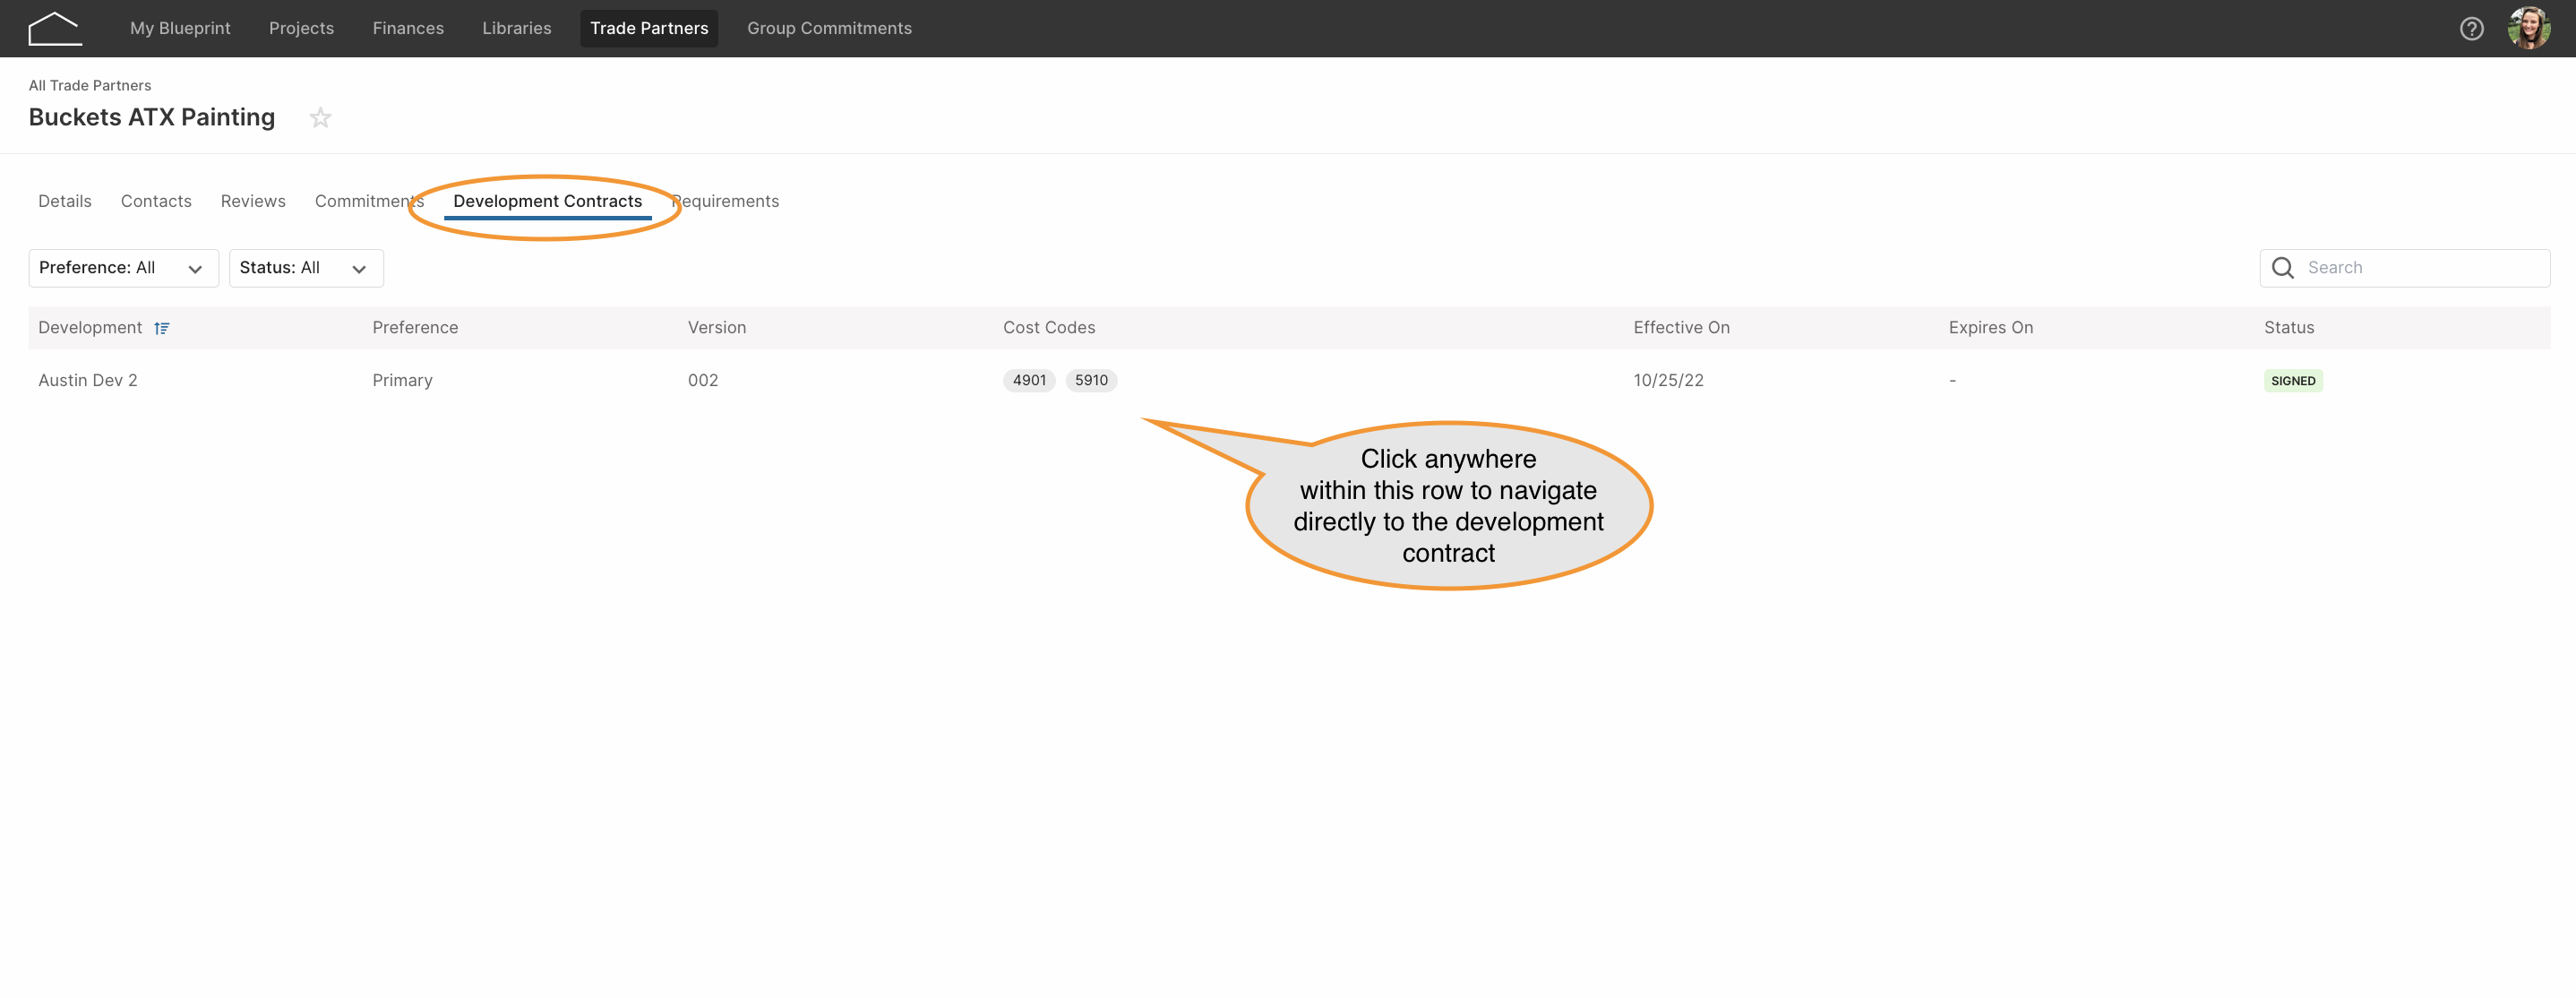Switch to the Reviews tab
Screen dimensions: 2576x998
click(x=253, y=201)
